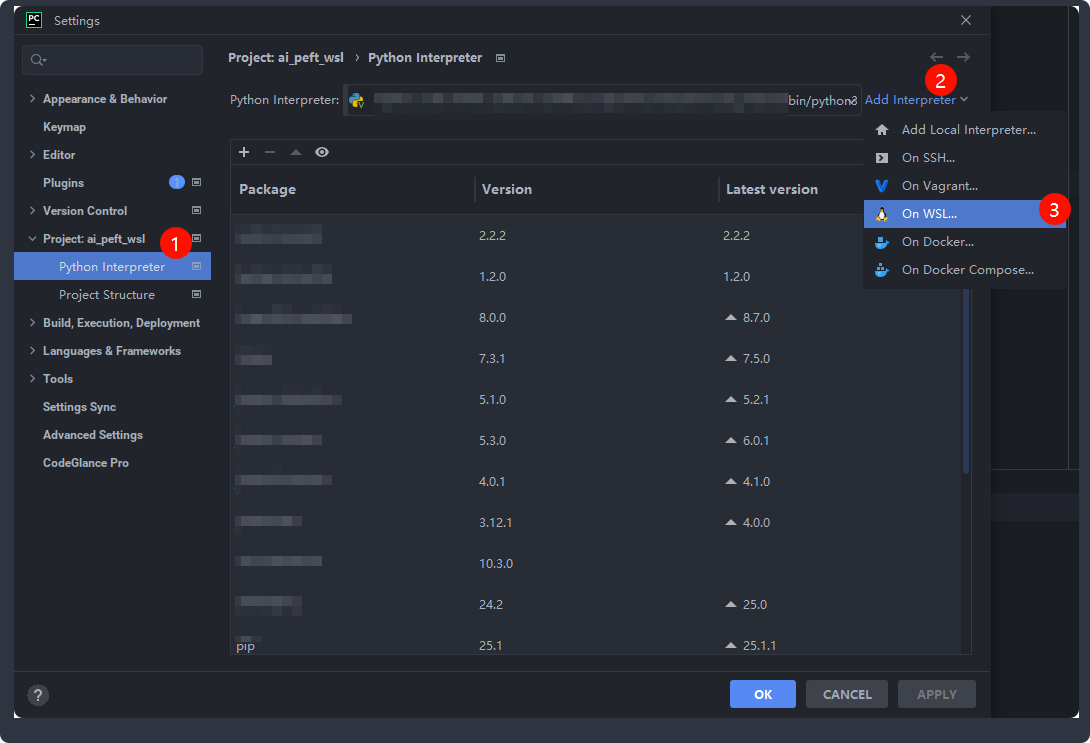
Task: Click the package list vertical scrollbar
Action: click(x=966, y=382)
